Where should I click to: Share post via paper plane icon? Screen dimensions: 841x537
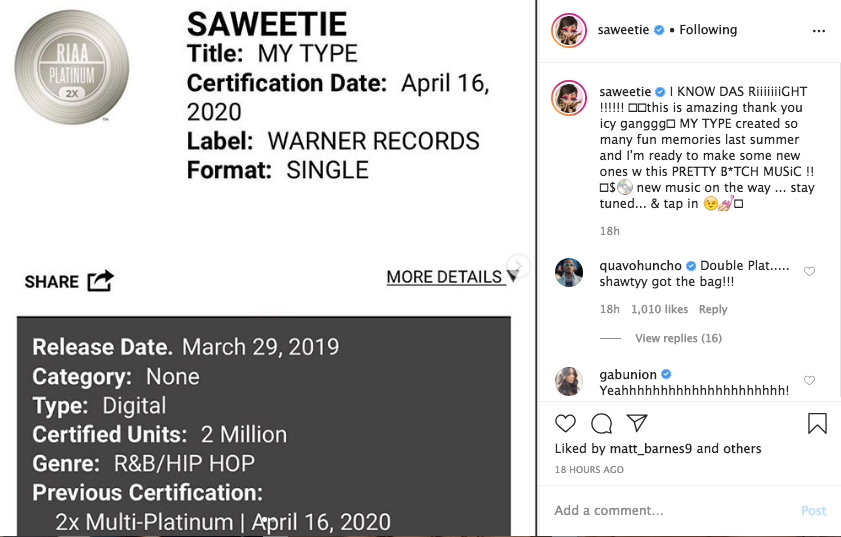tap(637, 423)
